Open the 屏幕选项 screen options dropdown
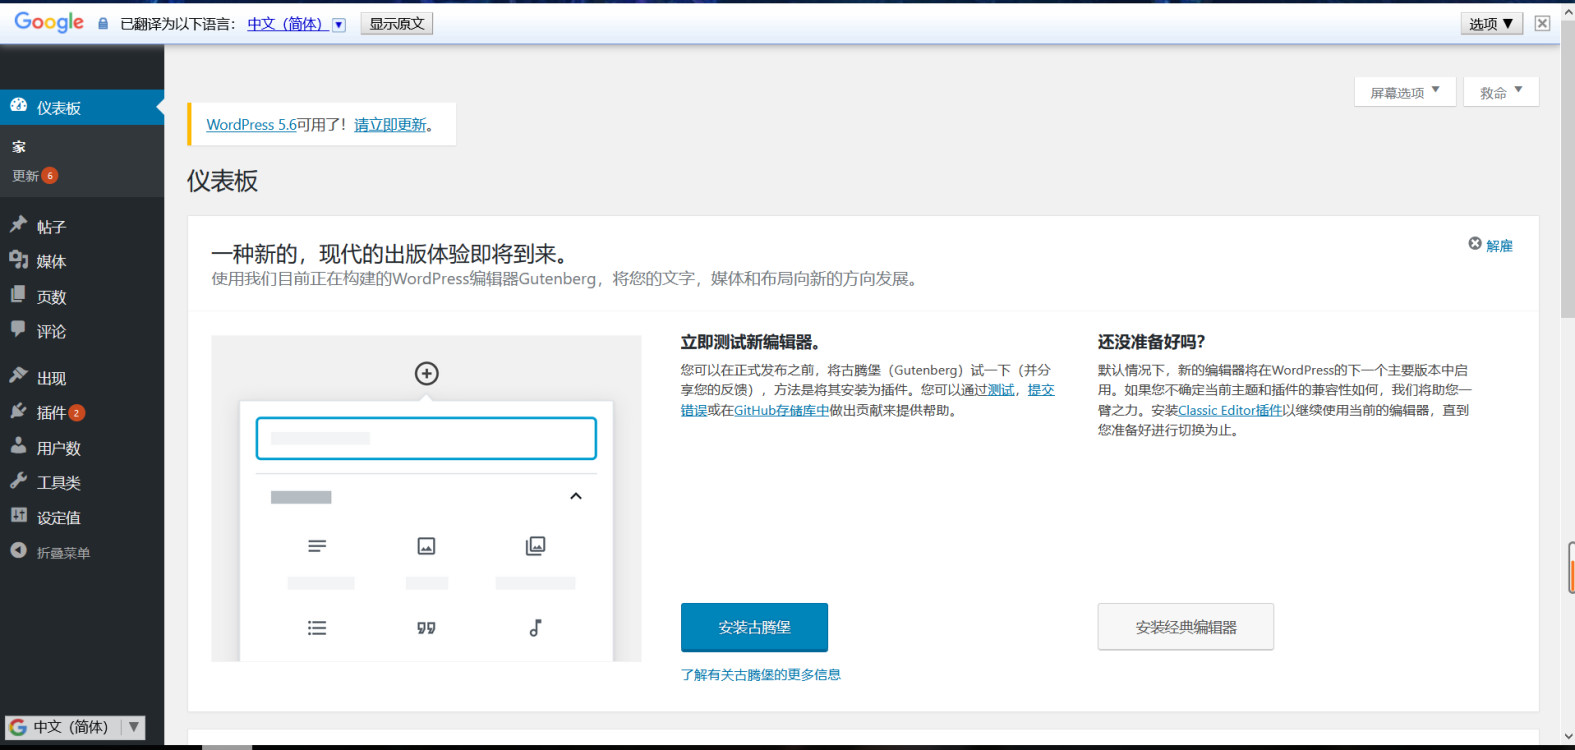The image size is (1575, 750). tap(1405, 92)
